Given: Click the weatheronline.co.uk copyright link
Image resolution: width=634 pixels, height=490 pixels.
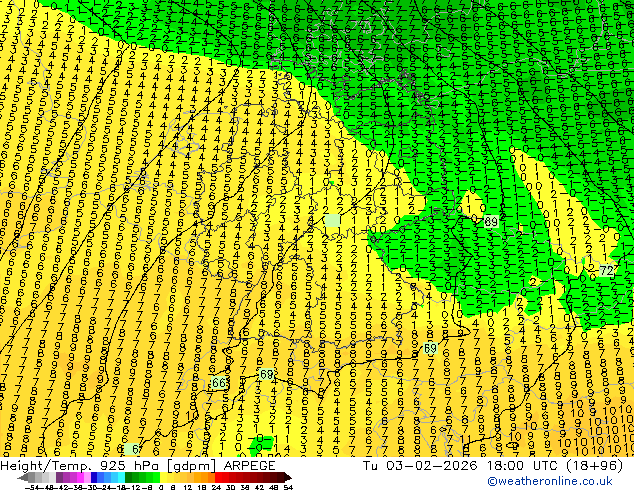Looking at the screenshot, I should pos(550,481).
